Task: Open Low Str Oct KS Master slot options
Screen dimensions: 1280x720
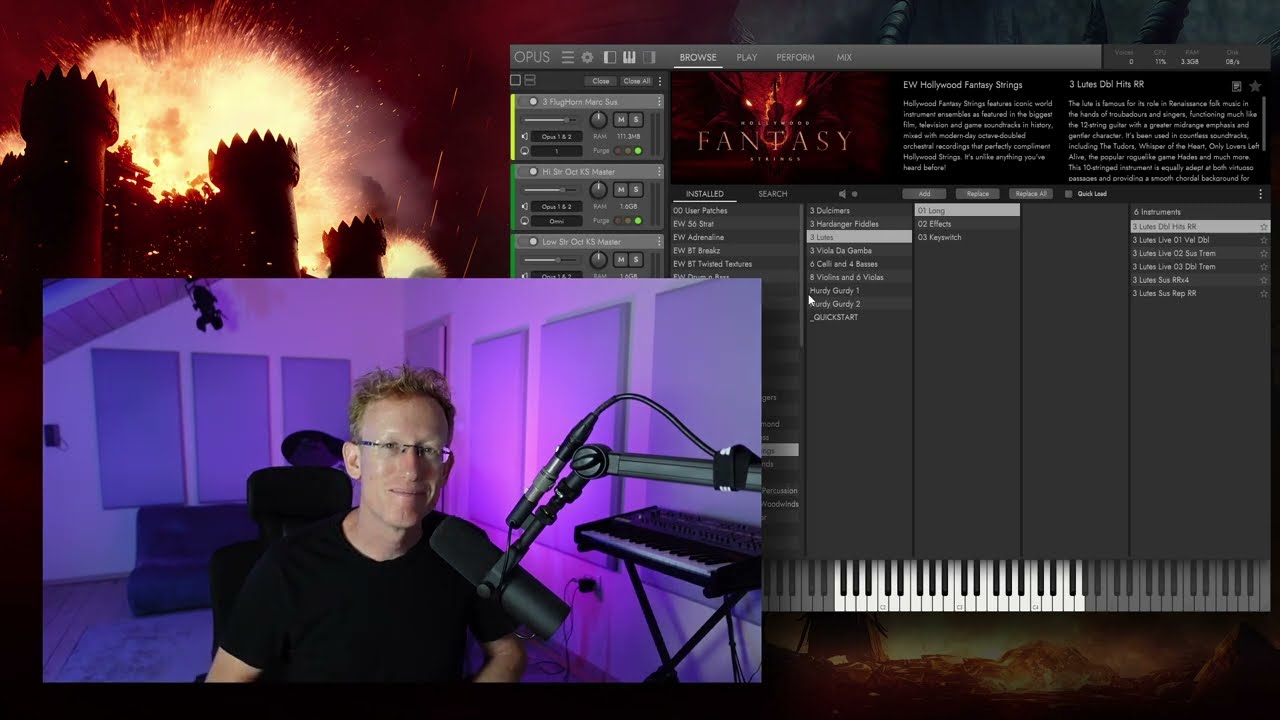Action: click(x=659, y=242)
